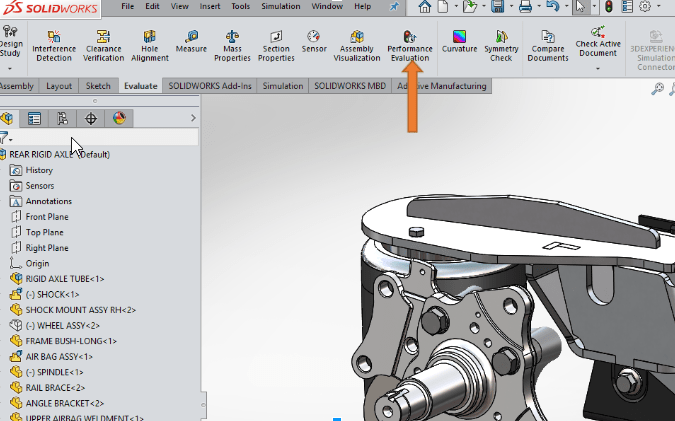
Task: Click the Save icon
Action: tap(497, 6)
